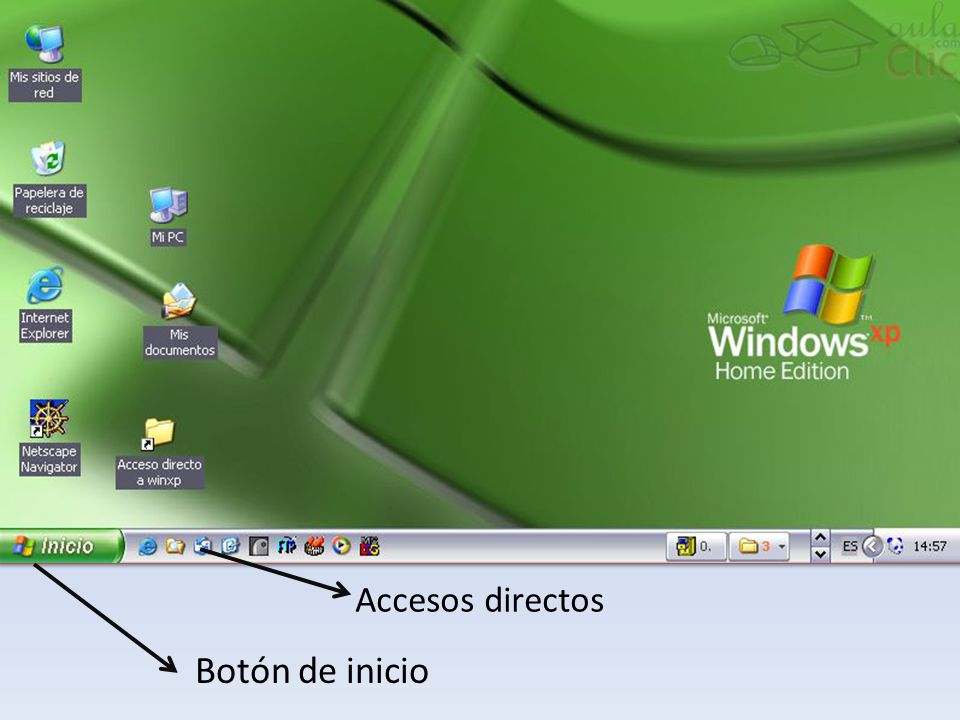The width and height of the screenshot is (960, 720).
Task: Open grouped folder taskbar button showing 3
Action: point(760,546)
